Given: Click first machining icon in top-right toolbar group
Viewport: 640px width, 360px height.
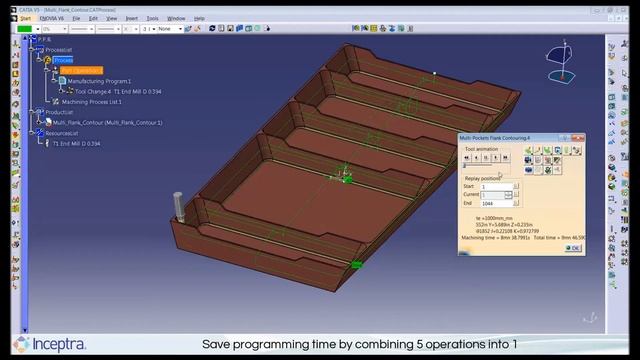Looking at the screenshot, I should point(356,28).
